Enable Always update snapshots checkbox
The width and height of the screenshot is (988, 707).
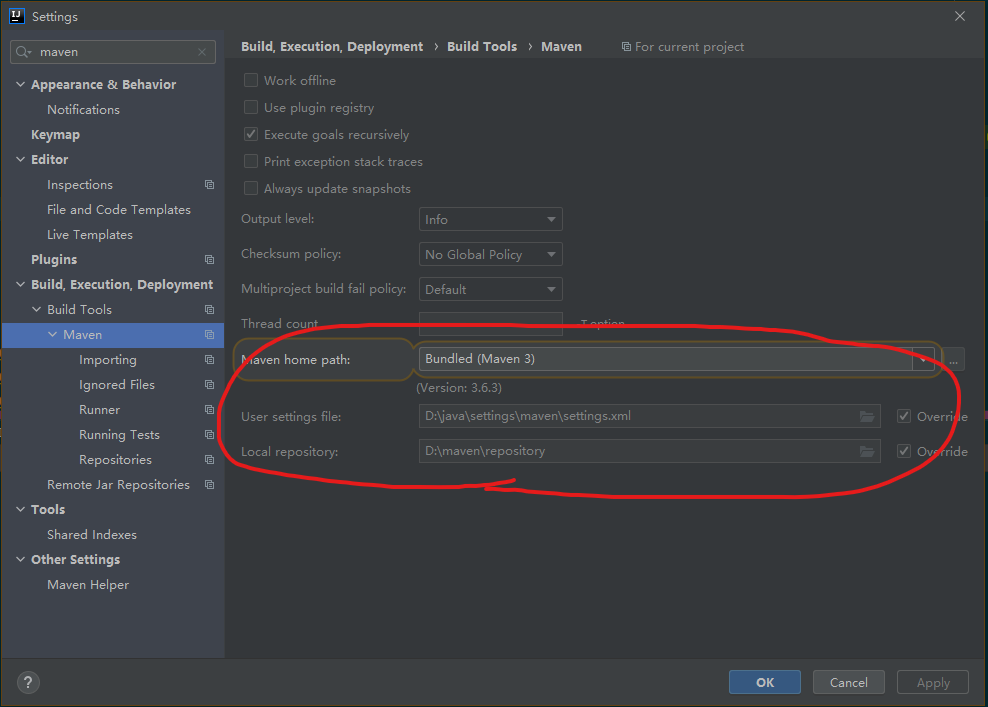click(251, 188)
